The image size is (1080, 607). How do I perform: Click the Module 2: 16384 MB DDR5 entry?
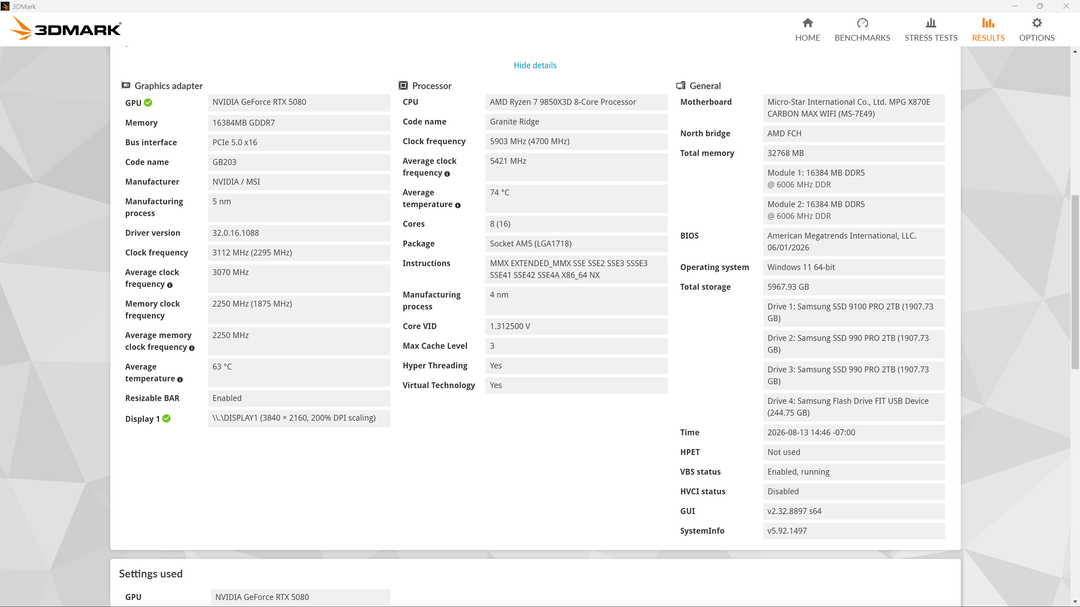(x=854, y=210)
